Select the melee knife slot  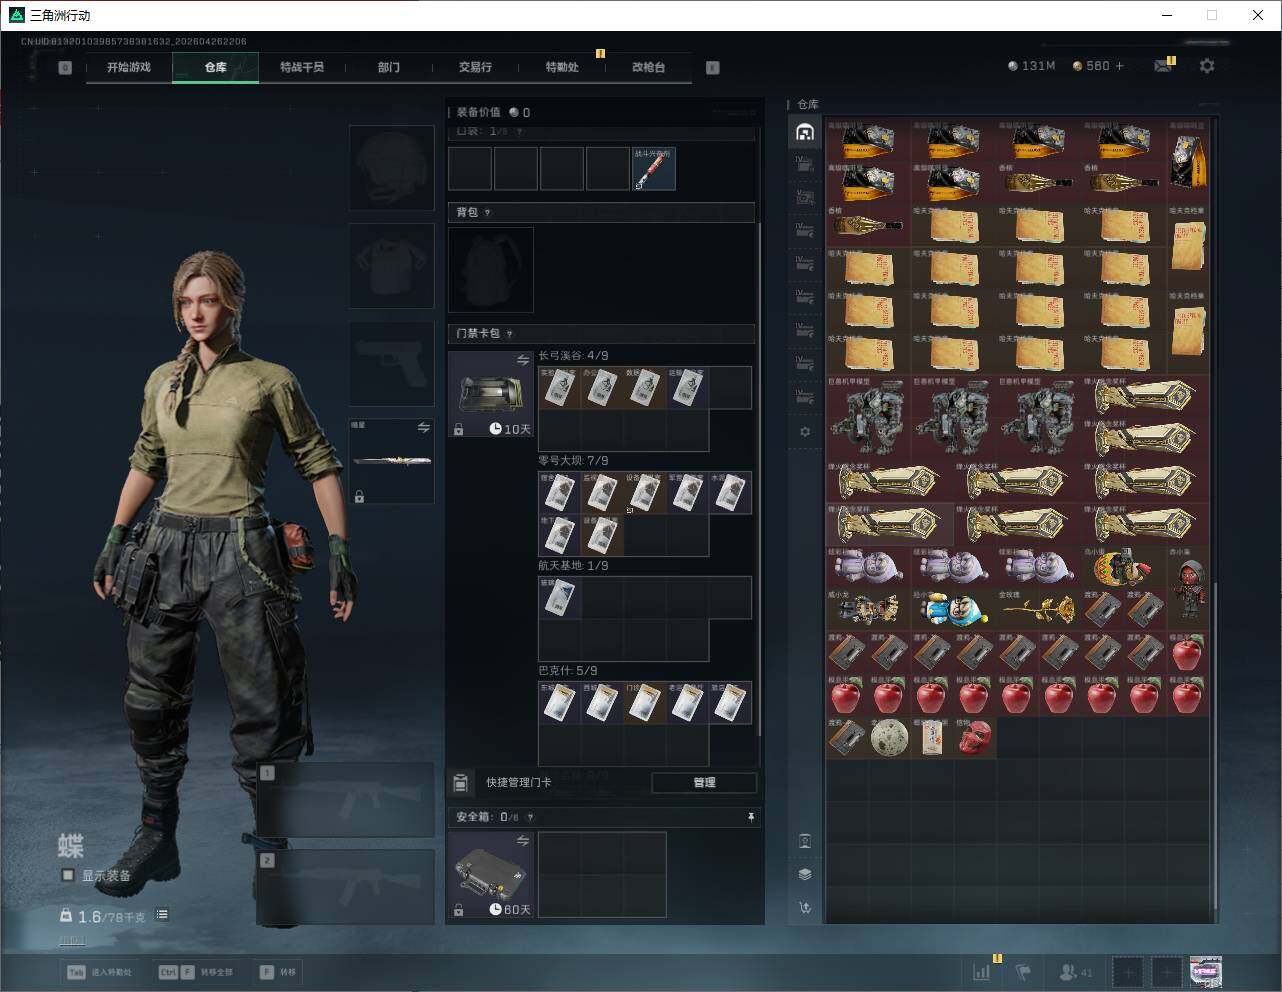click(x=391, y=461)
